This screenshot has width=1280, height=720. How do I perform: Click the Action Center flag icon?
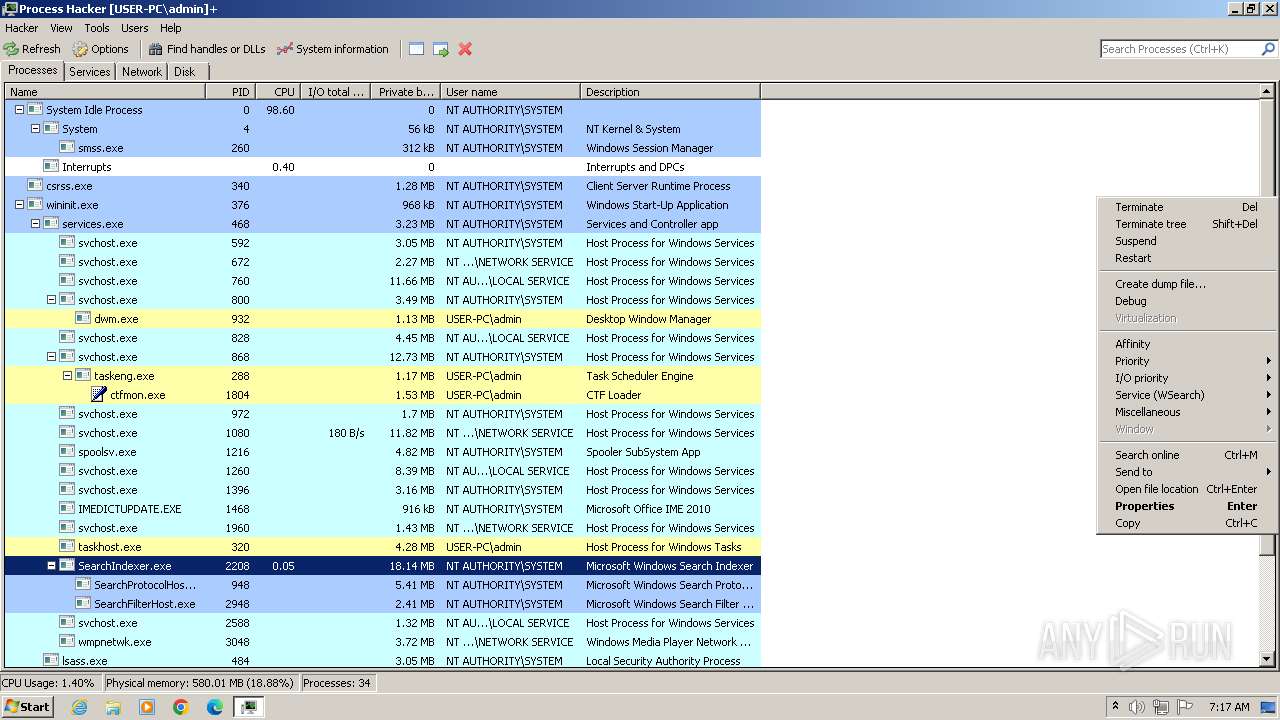tap(1185, 707)
